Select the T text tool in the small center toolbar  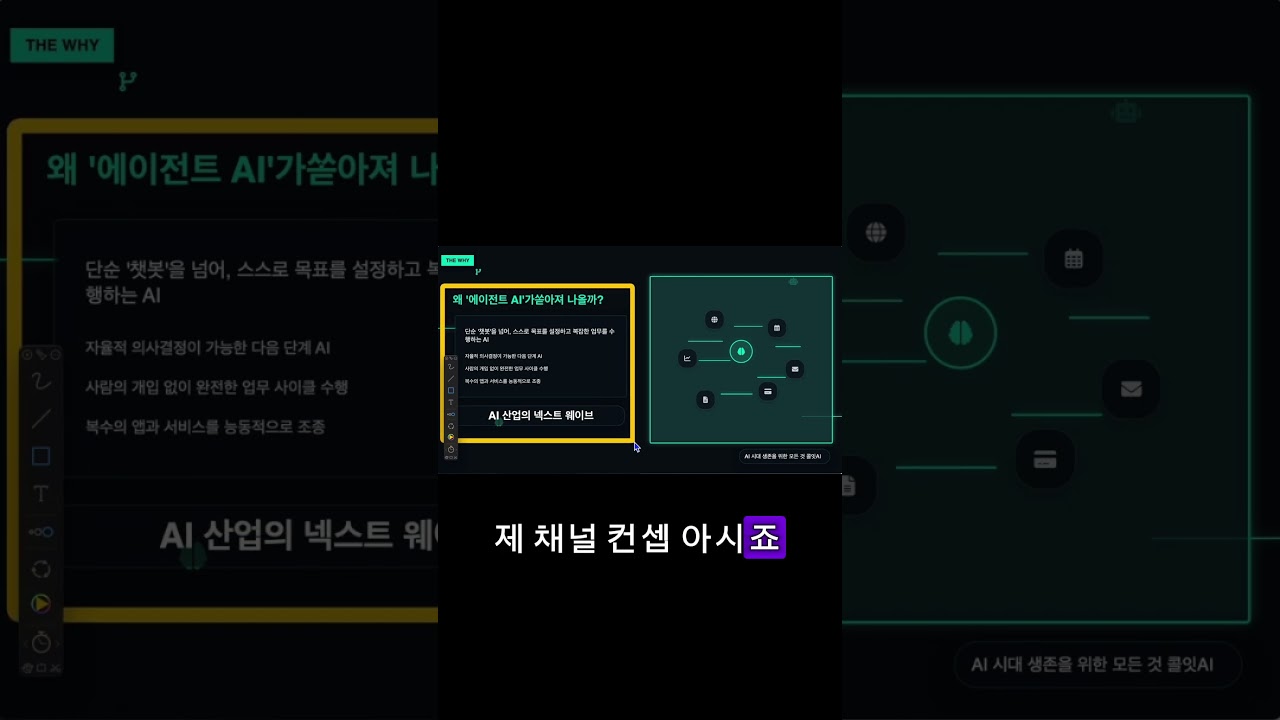click(451, 402)
